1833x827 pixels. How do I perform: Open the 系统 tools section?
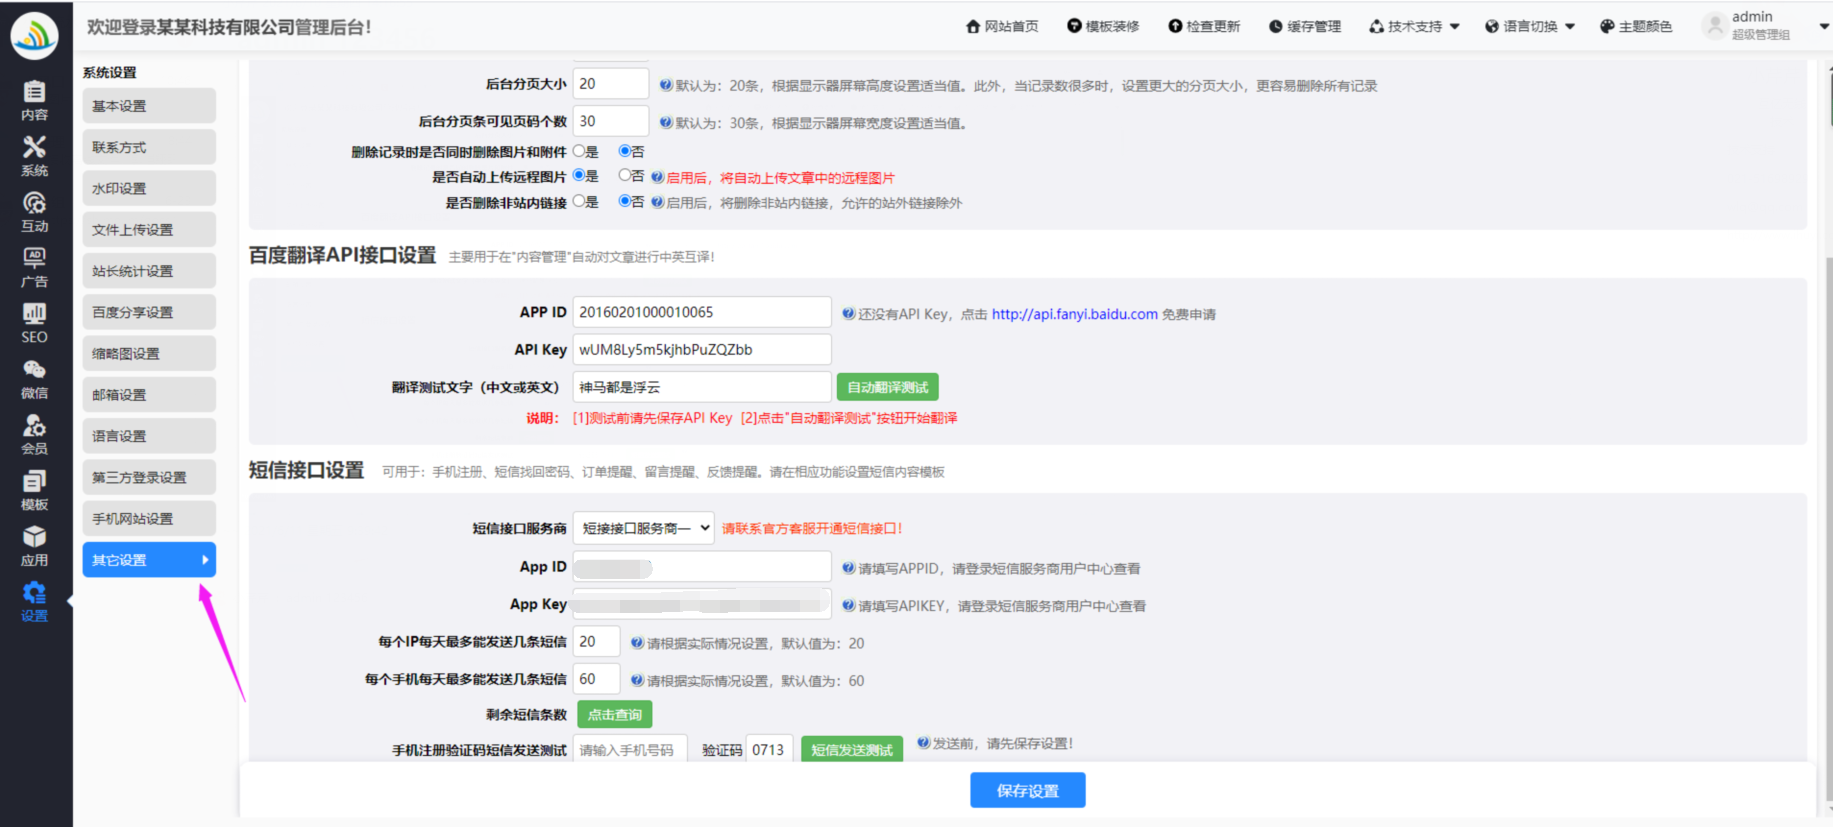tap(34, 157)
